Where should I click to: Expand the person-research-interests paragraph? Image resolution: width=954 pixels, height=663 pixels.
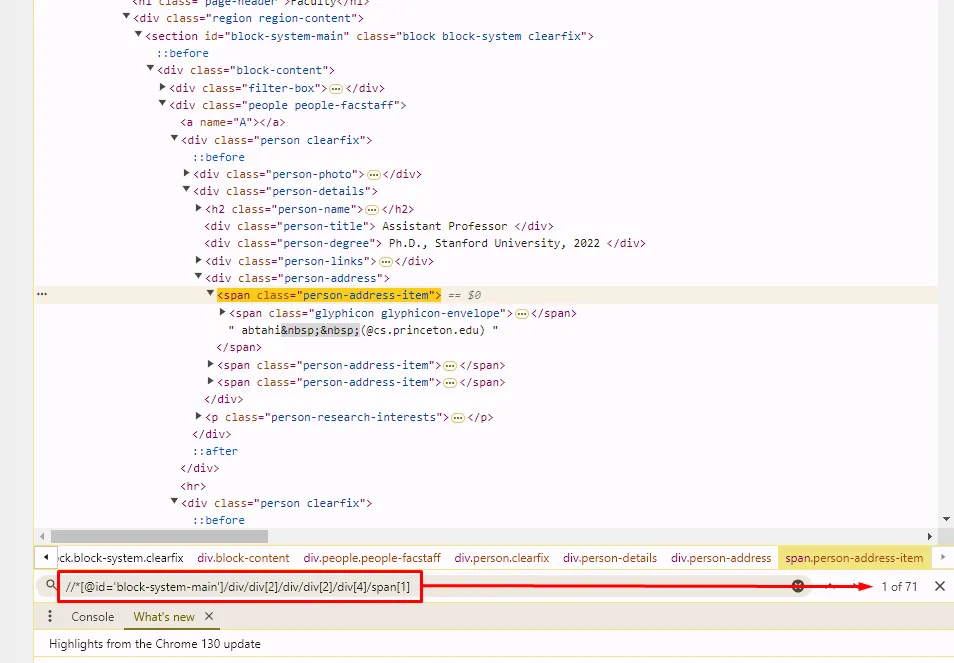pyautogui.click(x=198, y=417)
